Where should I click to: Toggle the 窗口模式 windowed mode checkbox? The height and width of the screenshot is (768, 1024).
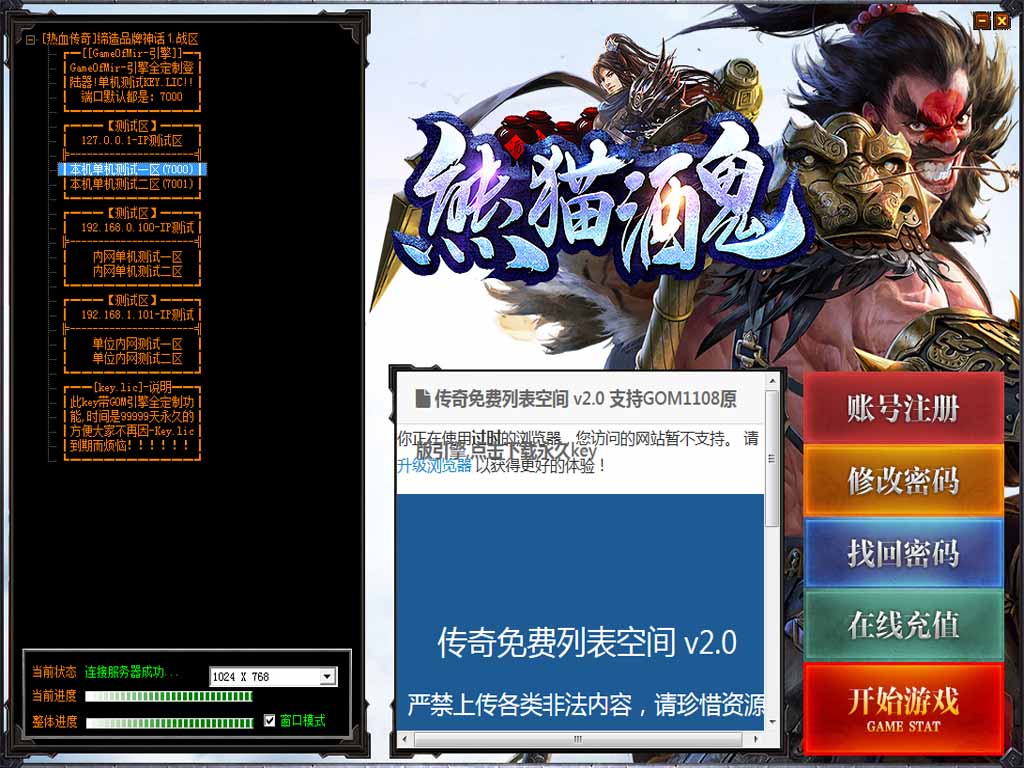click(x=269, y=720)
